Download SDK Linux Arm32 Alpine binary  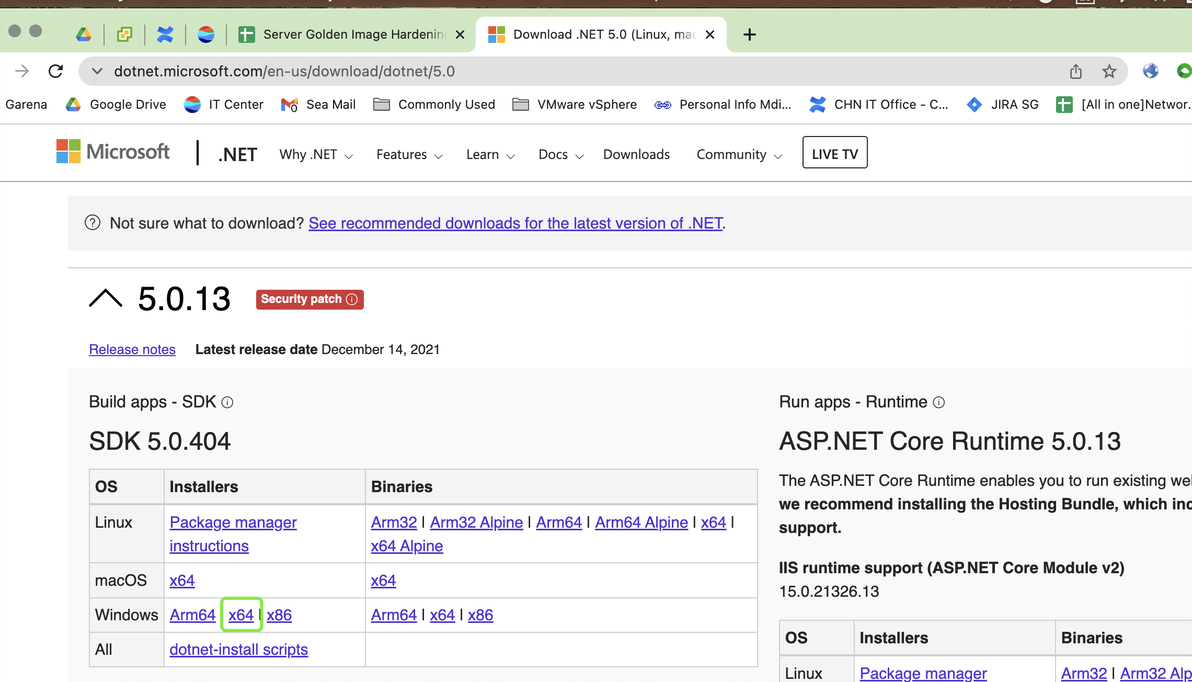(477, 522)
